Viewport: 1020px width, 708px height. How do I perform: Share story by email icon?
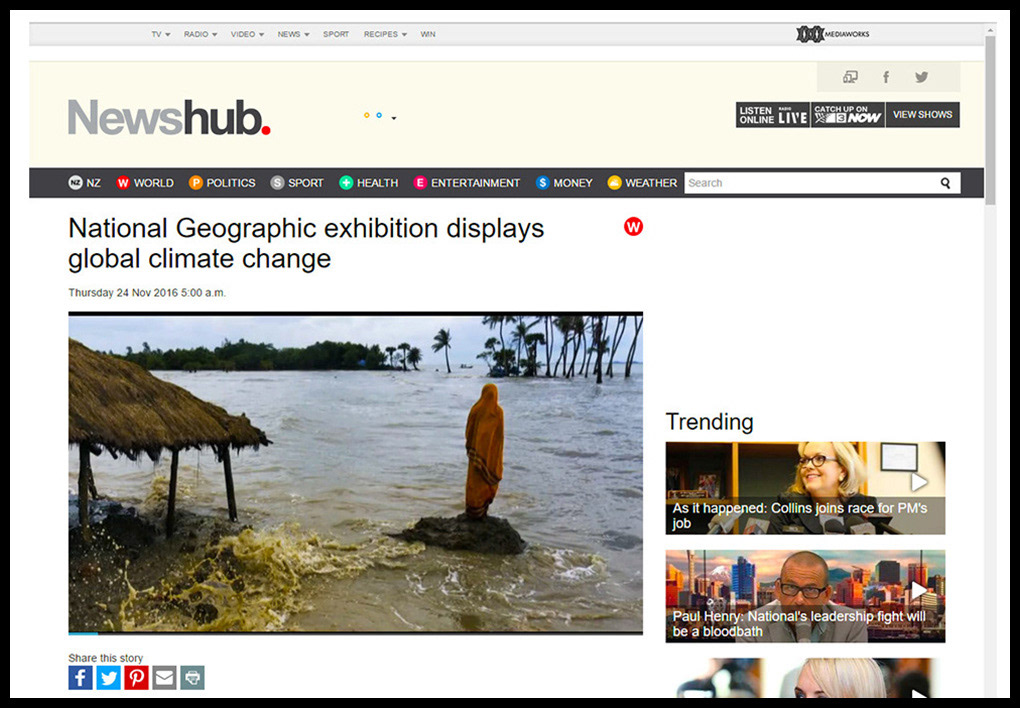click(x=165, y=677)
